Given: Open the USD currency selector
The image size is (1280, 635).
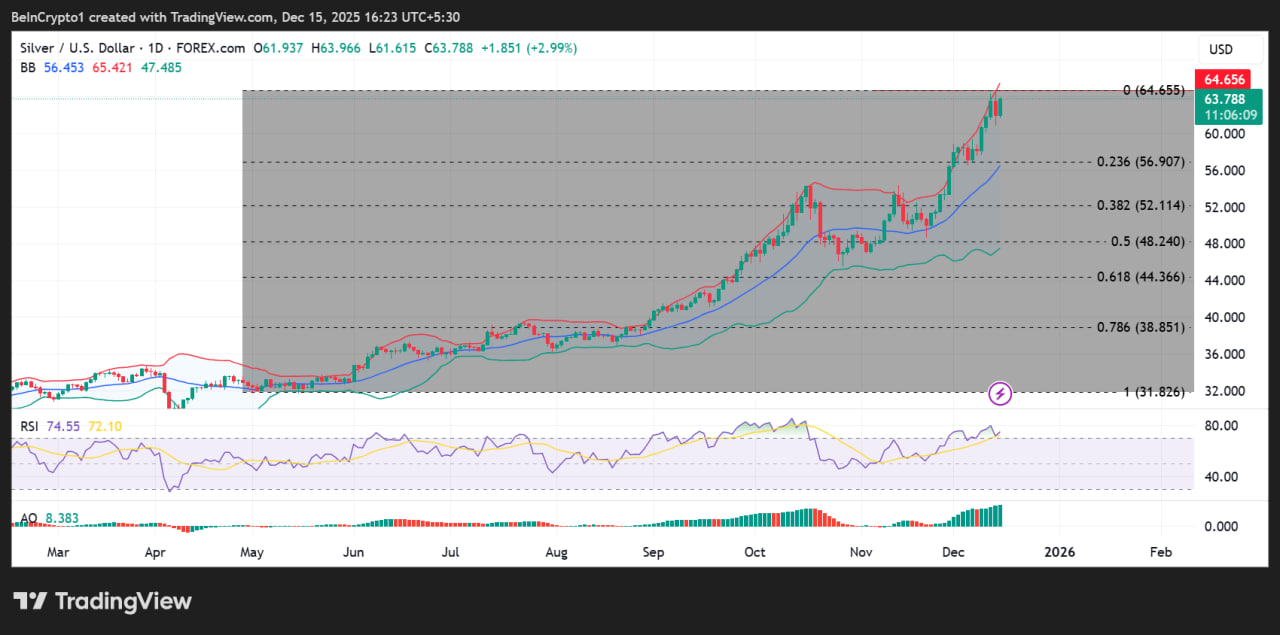Looking at the screenshot, I should click(1221, 49).
